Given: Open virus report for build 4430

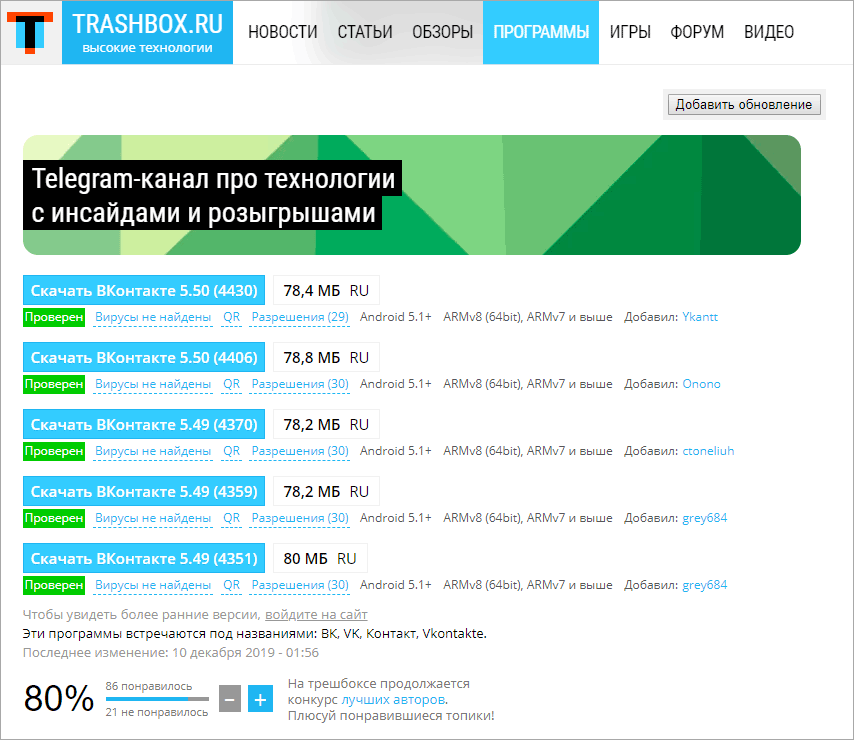Looking at the screenshot, I should click(x=153, y=317).
